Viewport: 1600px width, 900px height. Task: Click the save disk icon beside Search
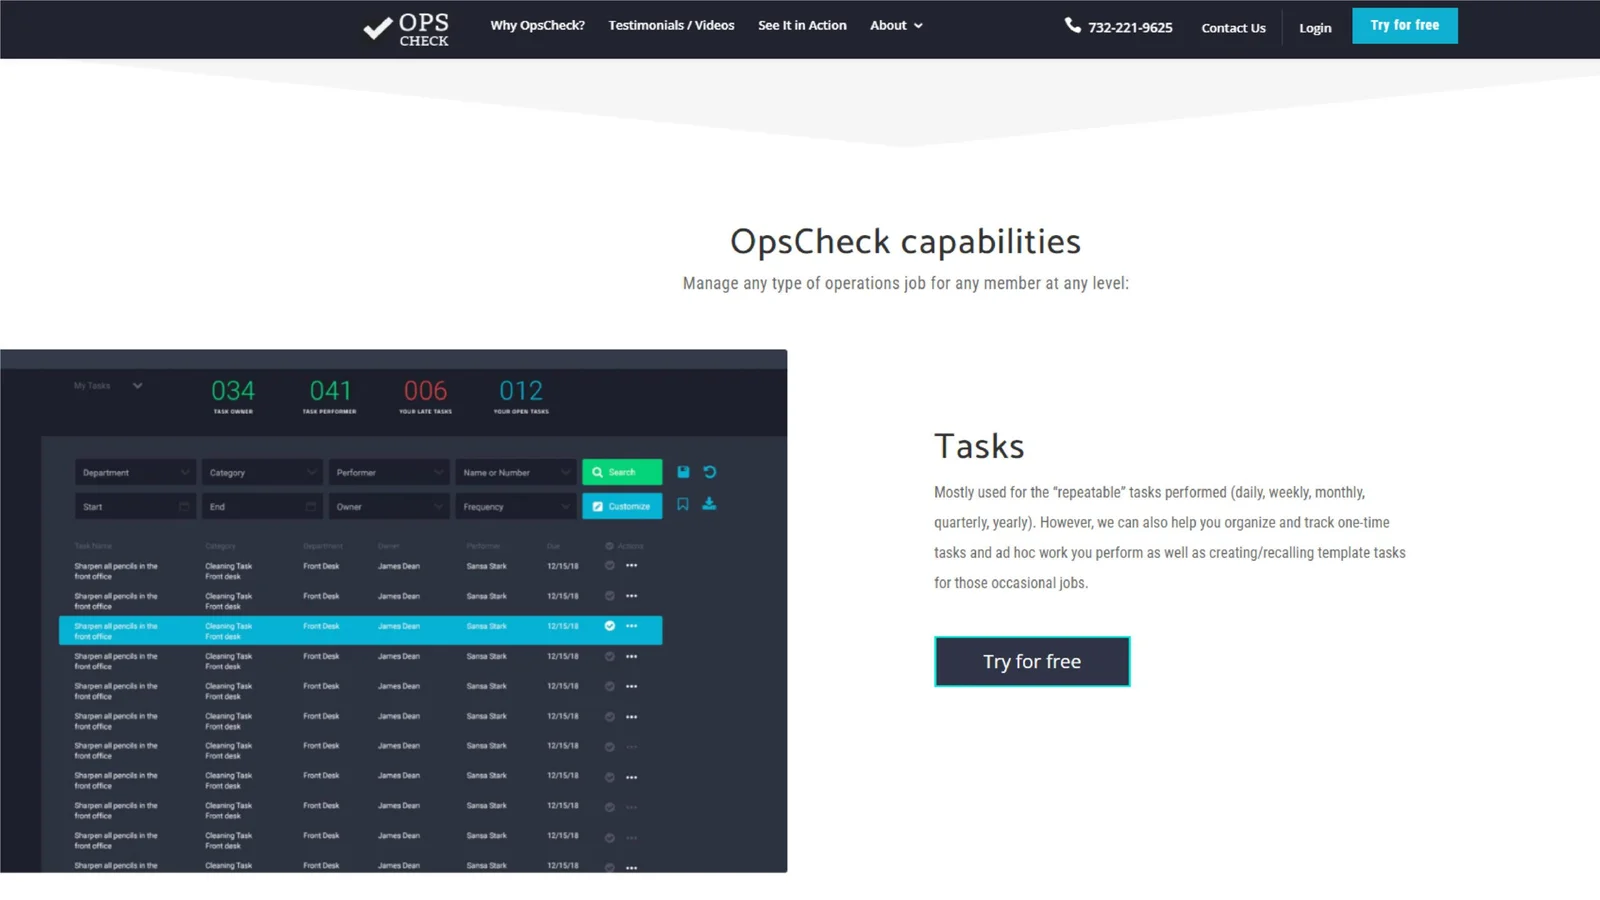coord(683,472)
